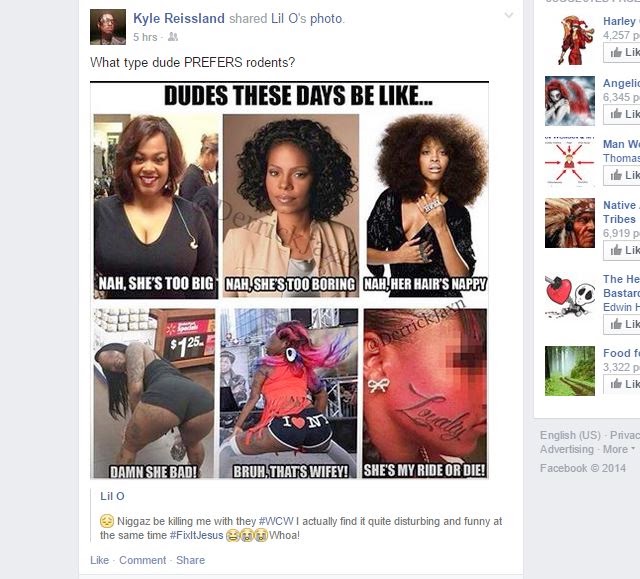Click the heart and skull page thumbnail
Image resolution: width=640 pixels, height=579 pixels.
570,297
